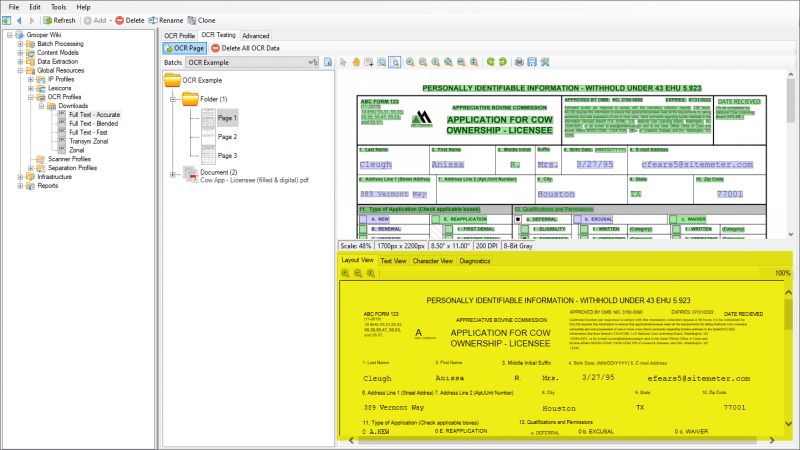Select the arrow pointer tool
Viewport: 800px width, 450px height.
(x=342, y=62)
